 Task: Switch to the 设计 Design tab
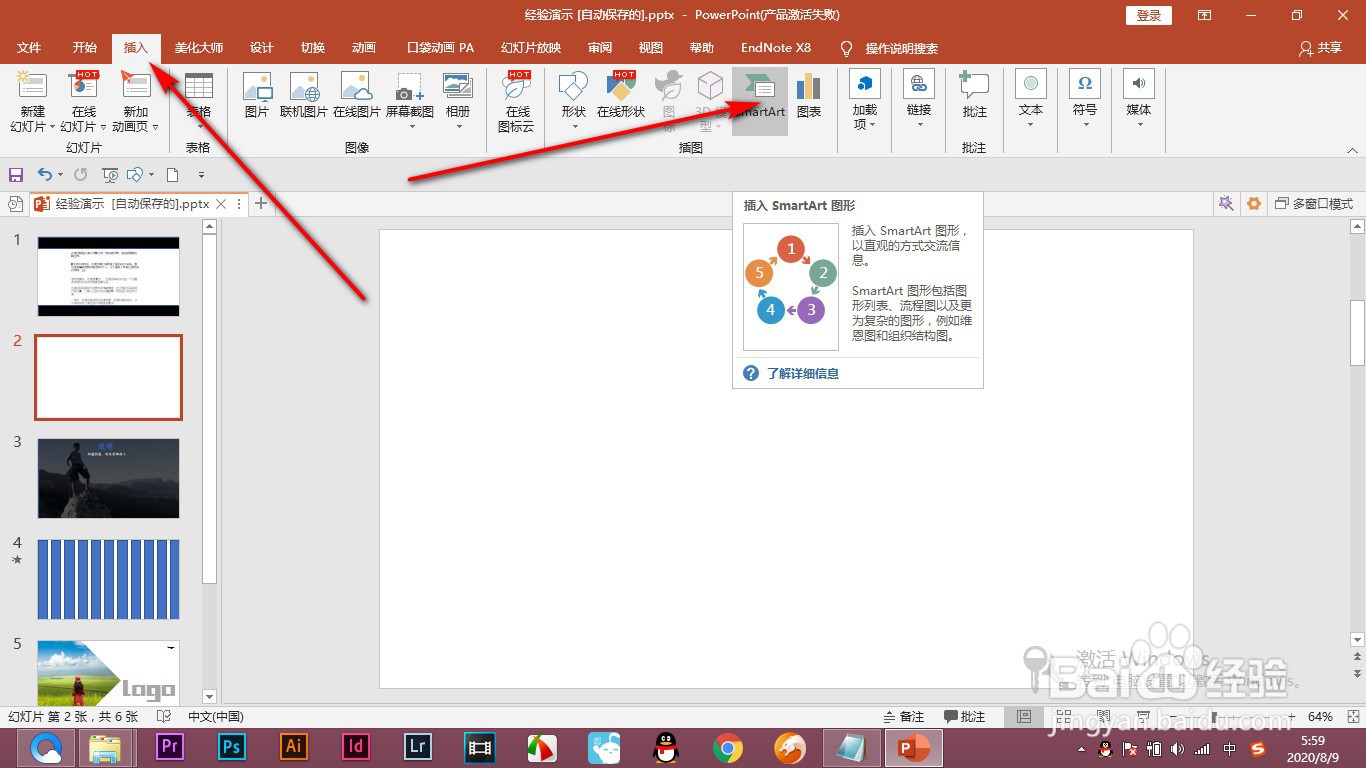click(262, 48)
